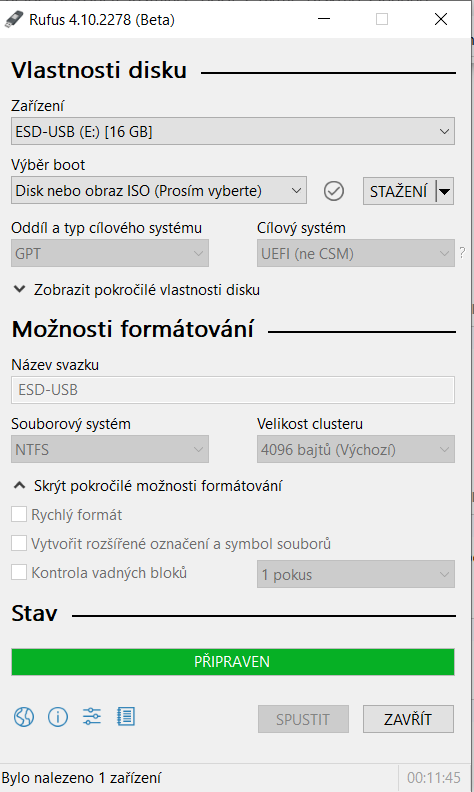
Task: Open the Zařízení device dropdown
Action: pos(233,131)
